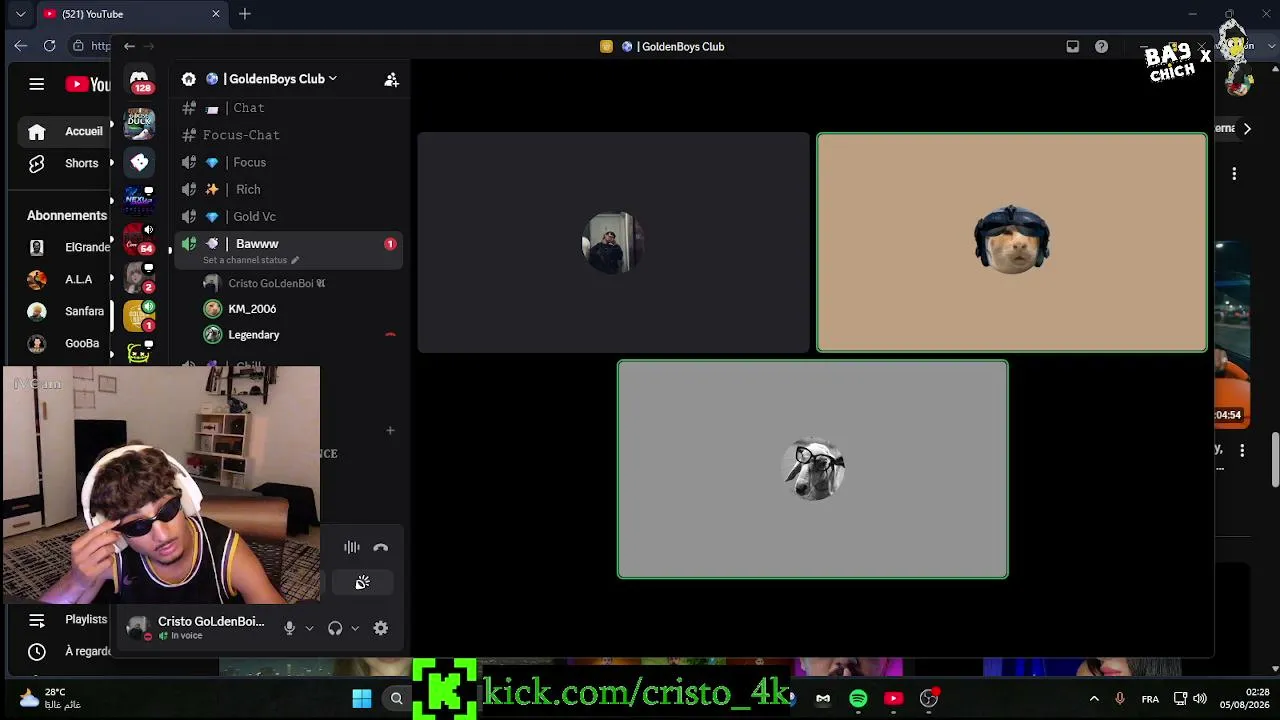Toggle the microphone mute button

coord(289,628)
